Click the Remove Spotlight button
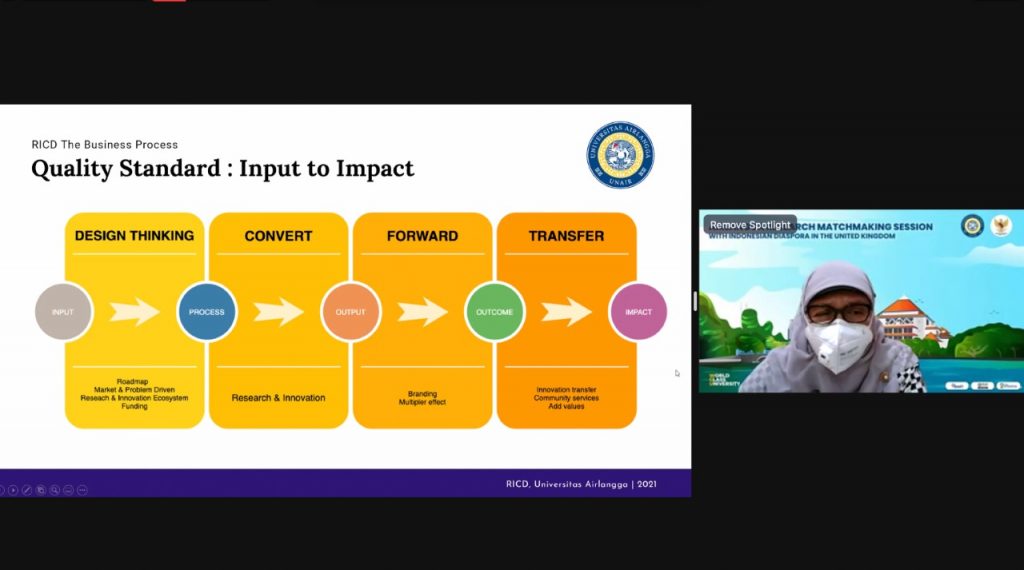 pos(750,225)
